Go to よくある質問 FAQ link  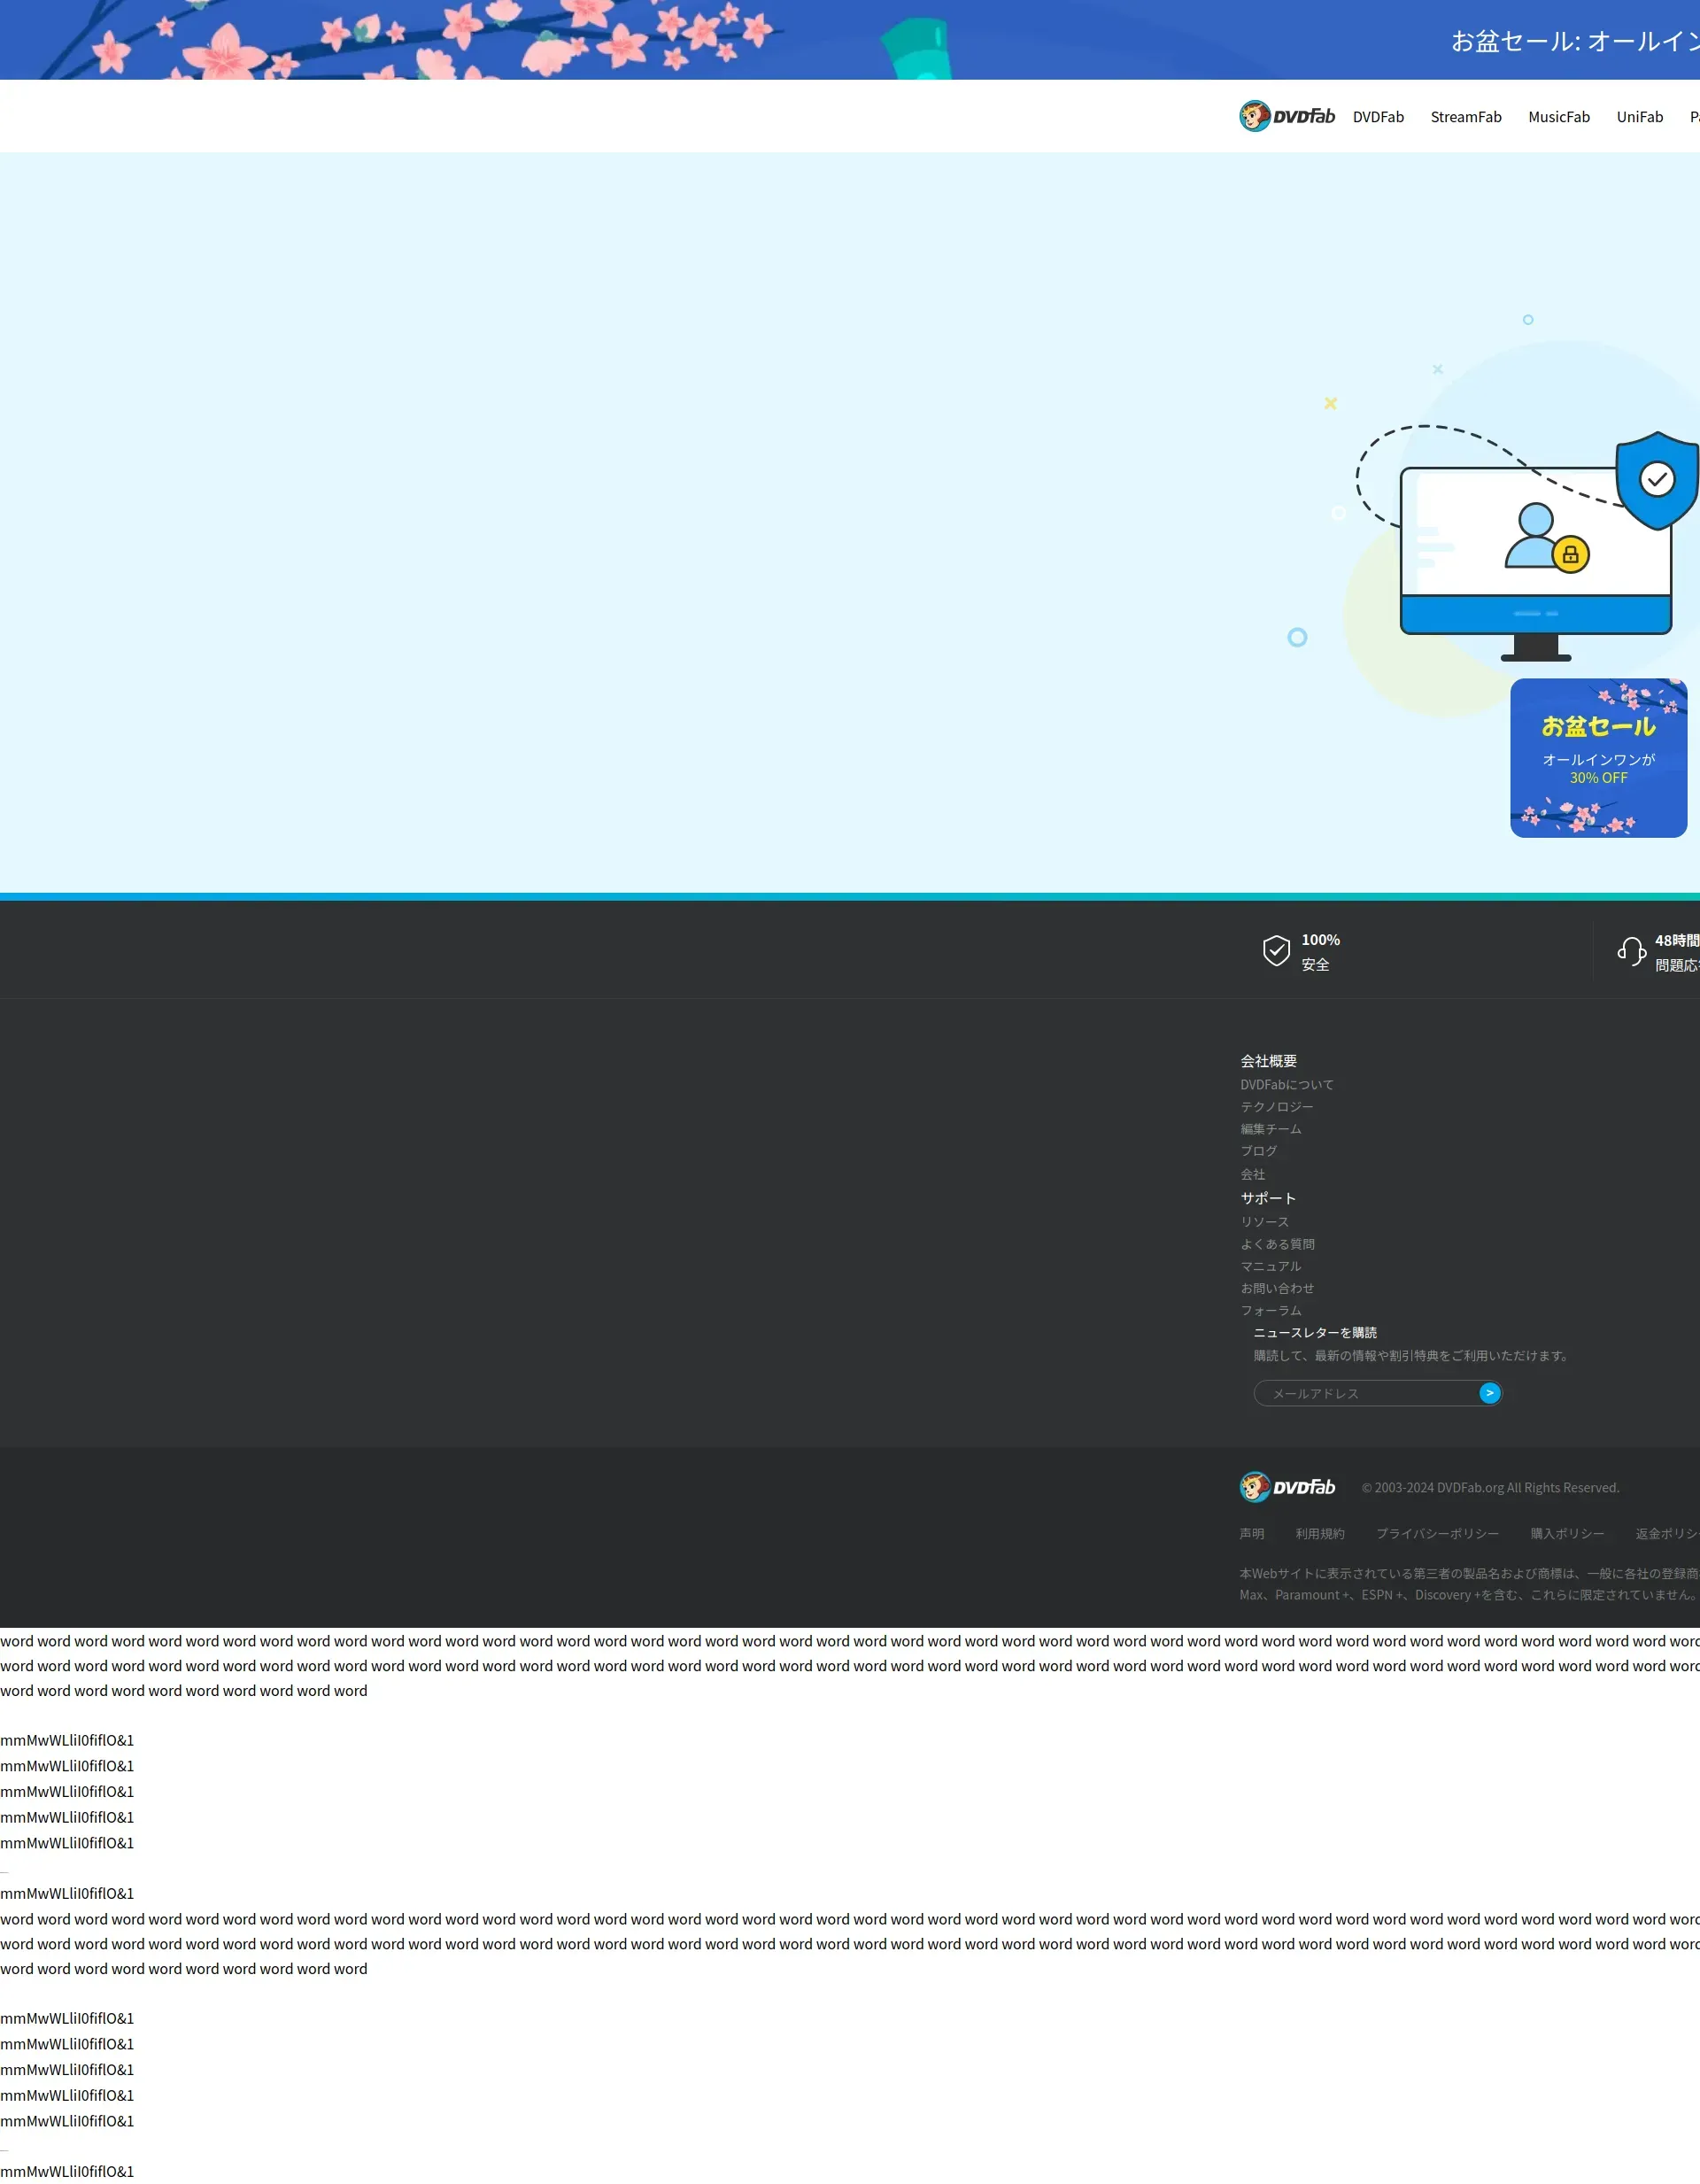[1277, 1244]
